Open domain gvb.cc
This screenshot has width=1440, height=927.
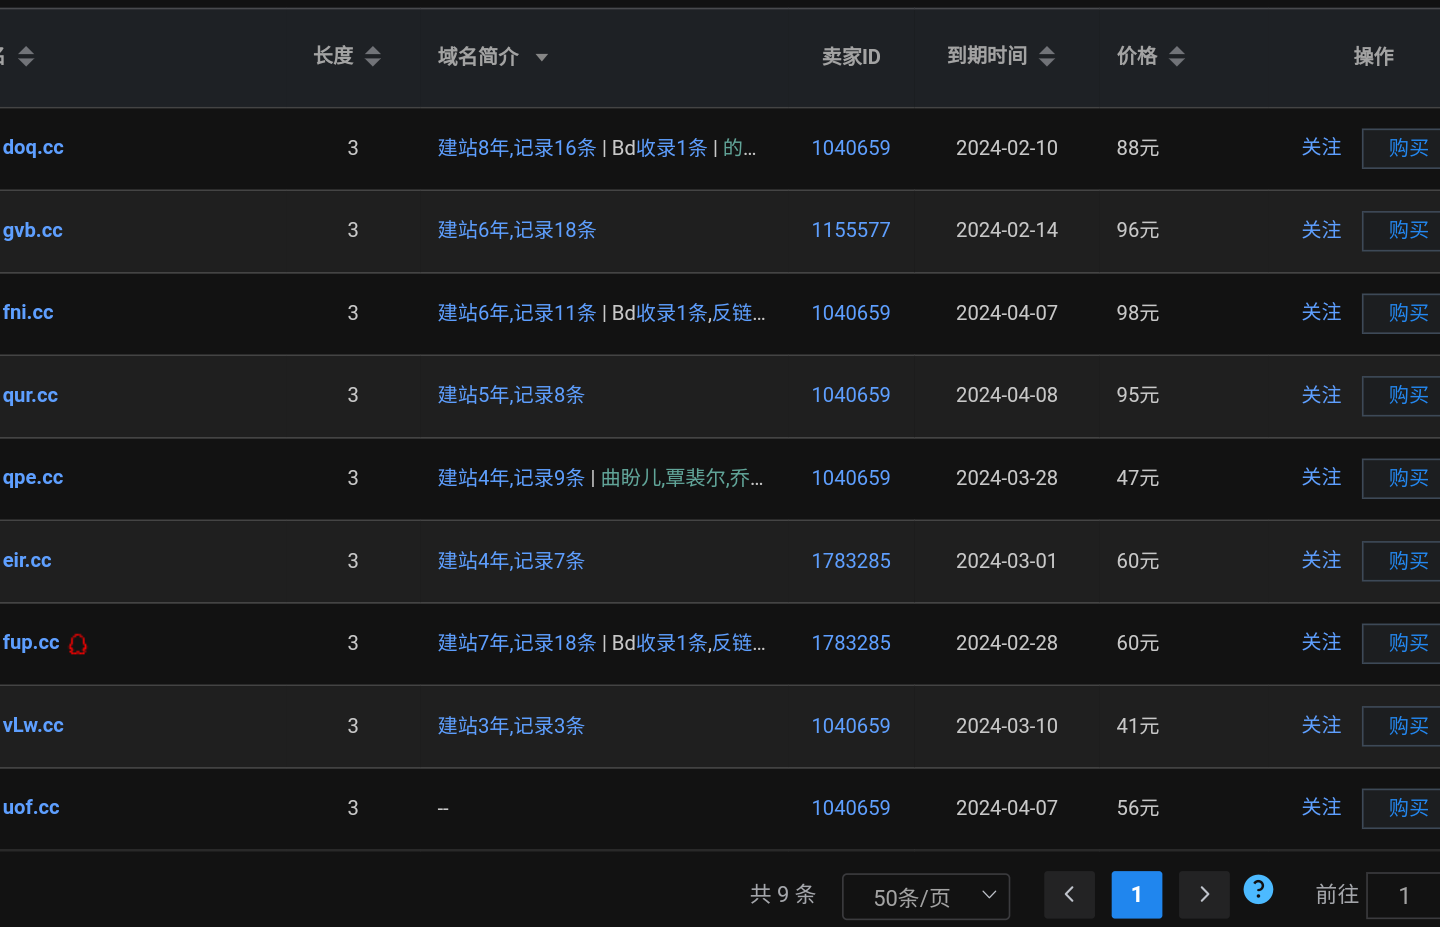pyautogui.click(x=33, y=230)
